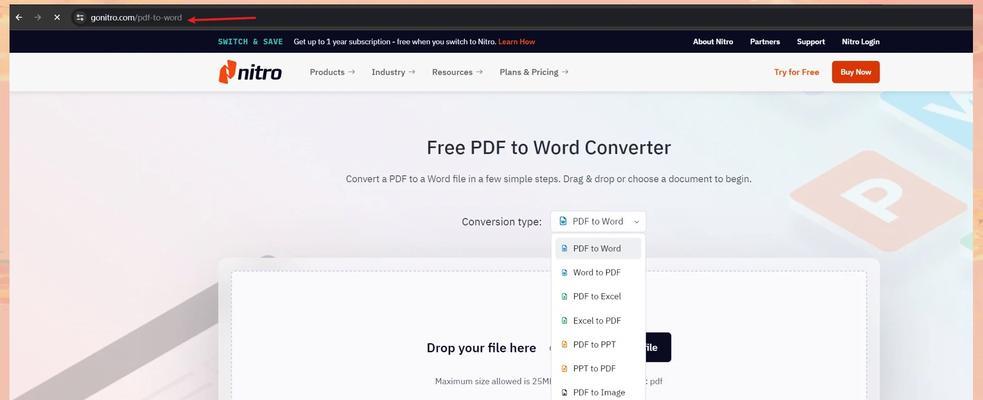
Task: Click the Drop your file here text
Action: tap(481, 348)
